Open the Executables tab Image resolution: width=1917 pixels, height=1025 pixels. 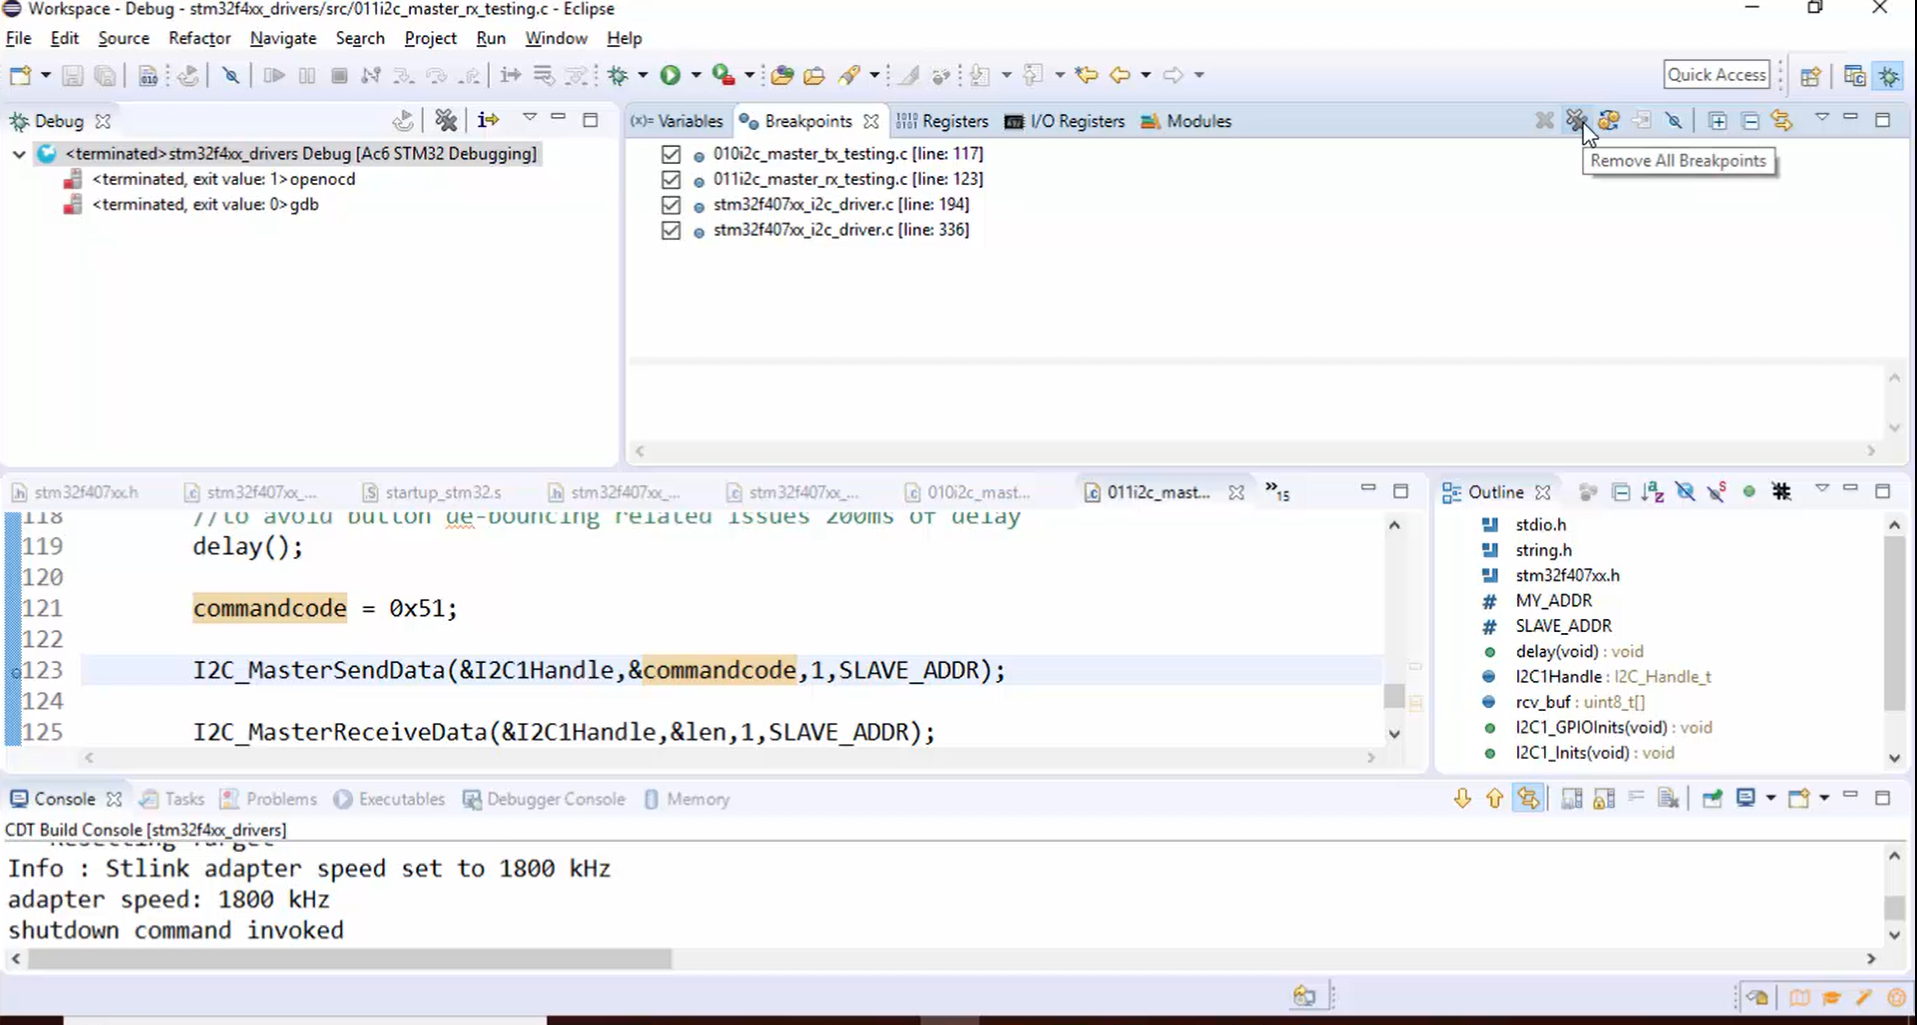389,799
